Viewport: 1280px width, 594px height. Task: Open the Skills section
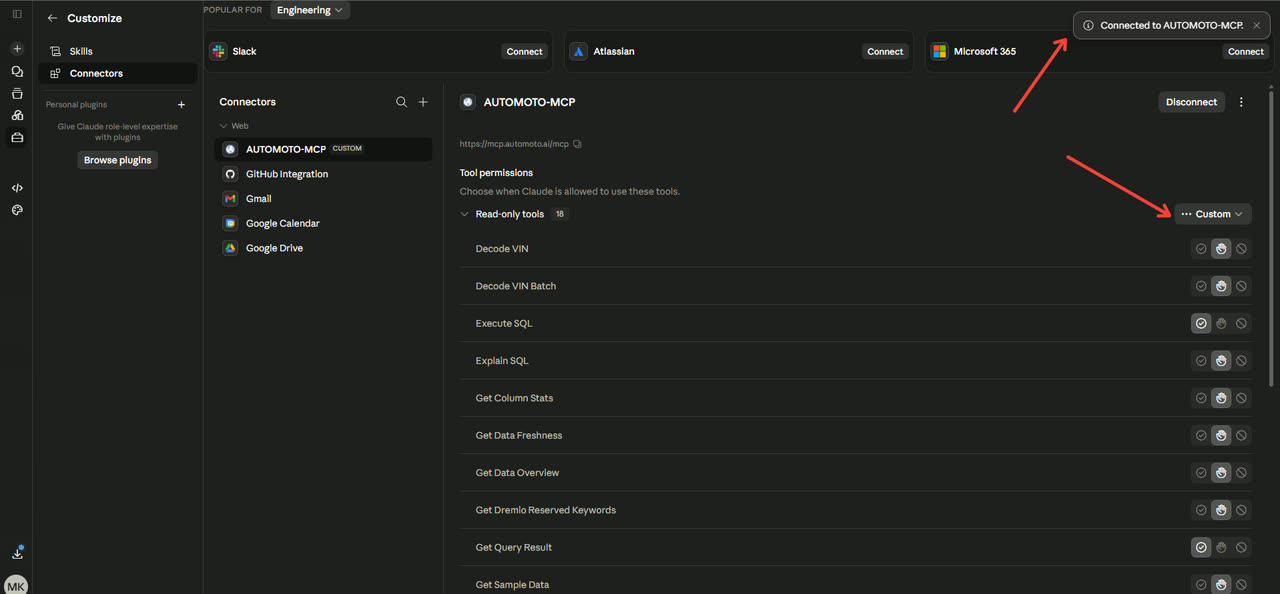(x=117, y=51)
